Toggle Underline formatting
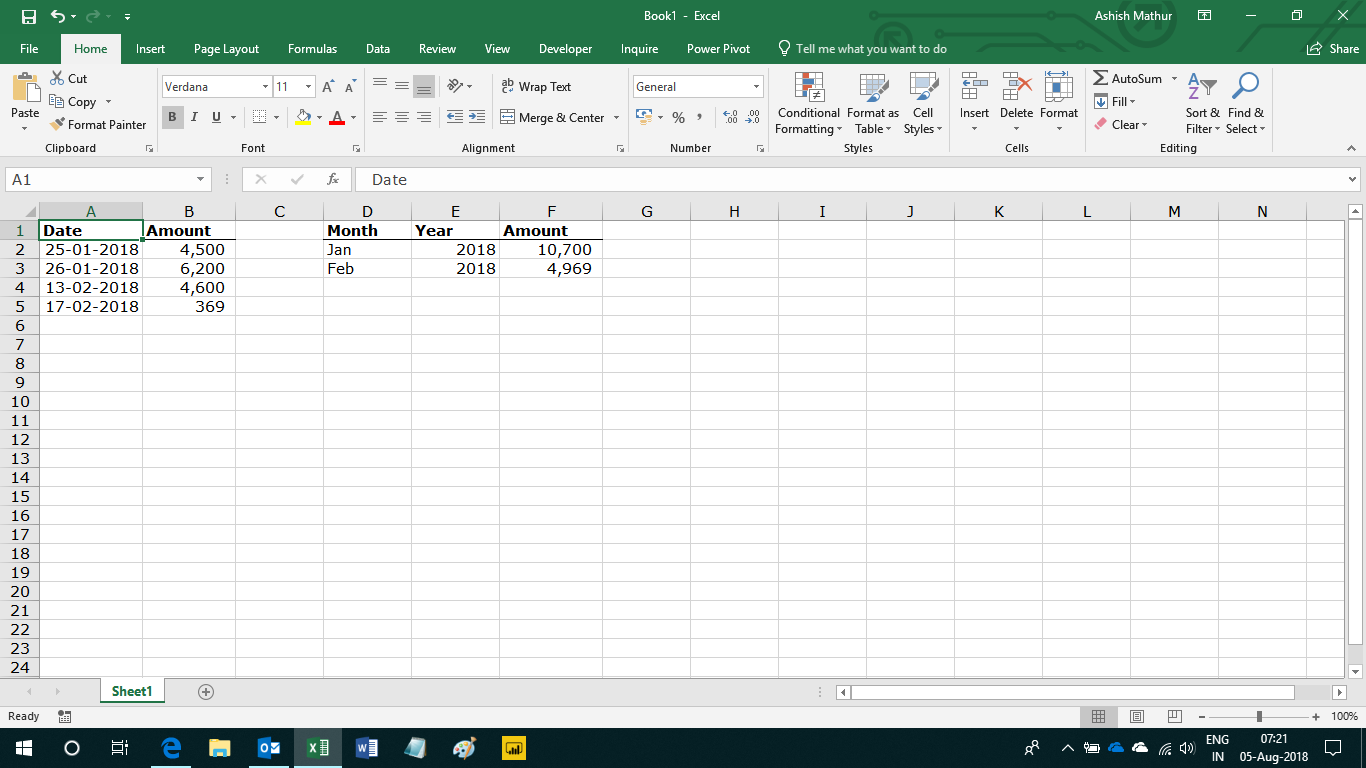This screenshot has height=768, width=1366. [x=216, y=117]
